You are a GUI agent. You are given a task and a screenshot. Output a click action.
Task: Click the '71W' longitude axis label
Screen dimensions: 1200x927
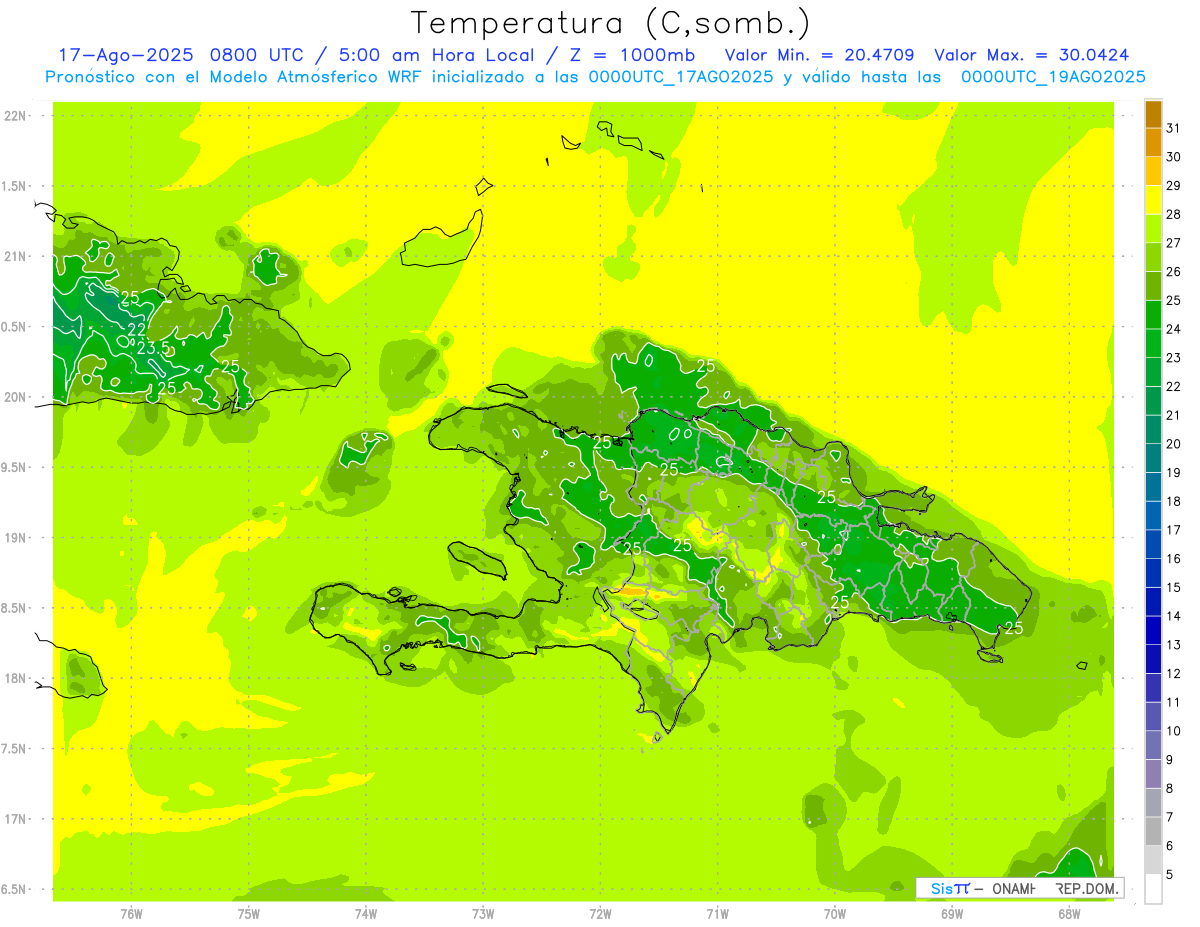coord(717,914)
